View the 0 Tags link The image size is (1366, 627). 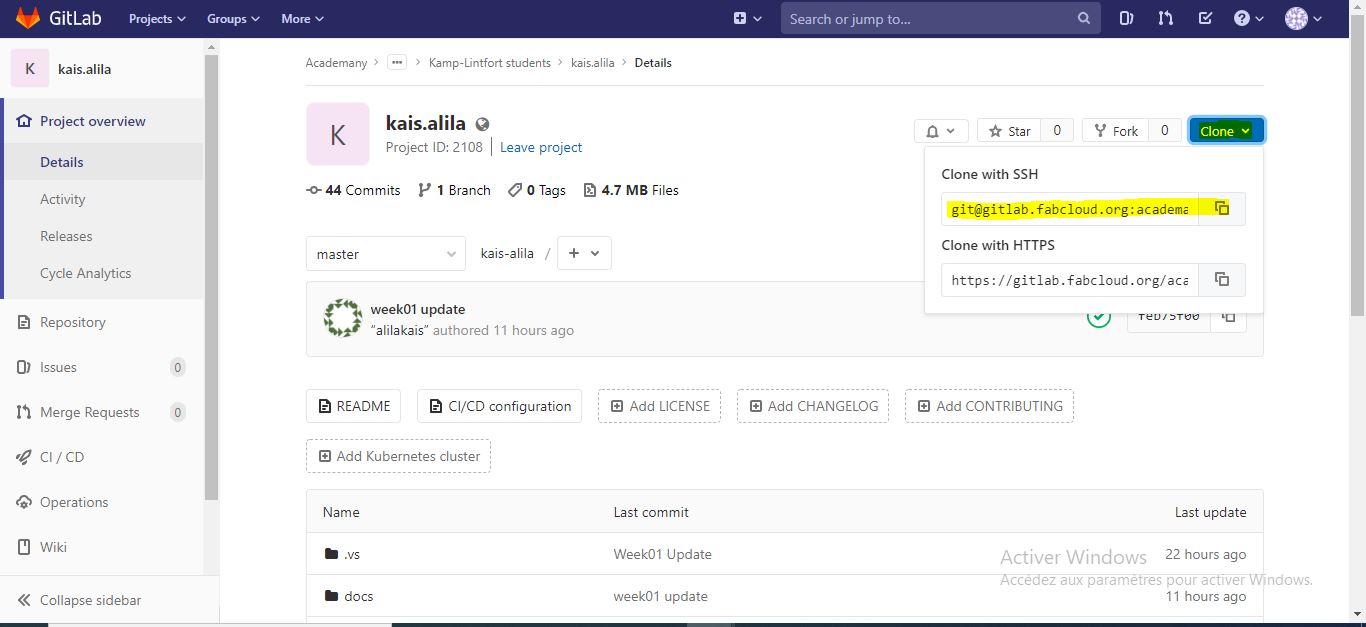click(537, 190)
